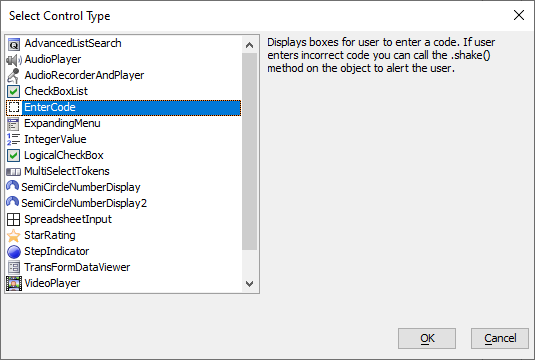
Task: Click the list scroll down arrow
Action: 249,284
